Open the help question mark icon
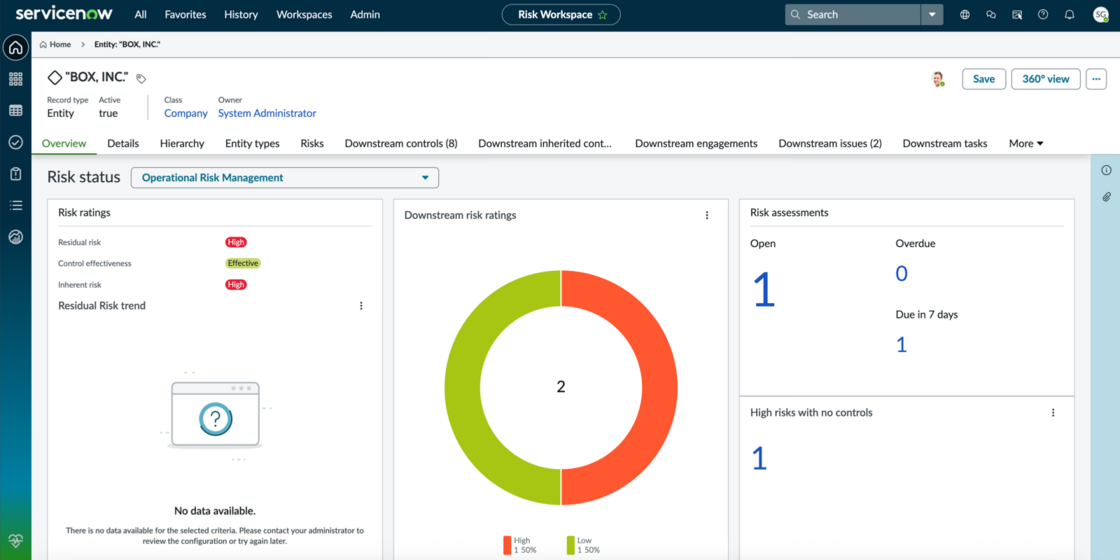1120x560 pixels. click(1043, 14)
